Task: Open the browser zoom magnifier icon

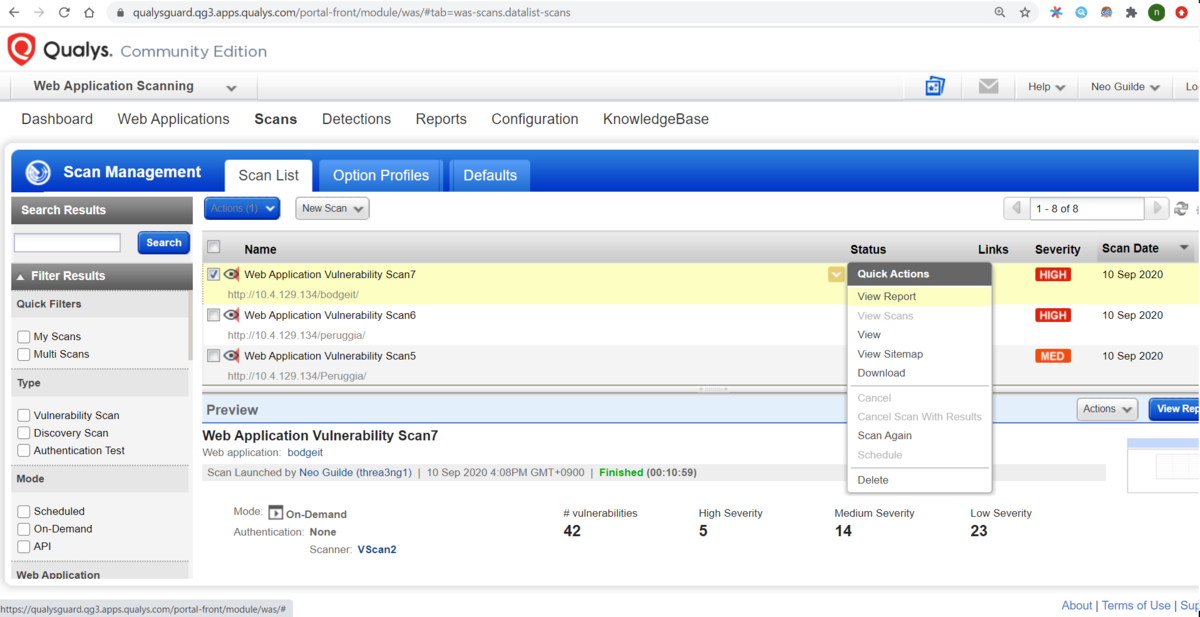Action: coord(1000,13)
